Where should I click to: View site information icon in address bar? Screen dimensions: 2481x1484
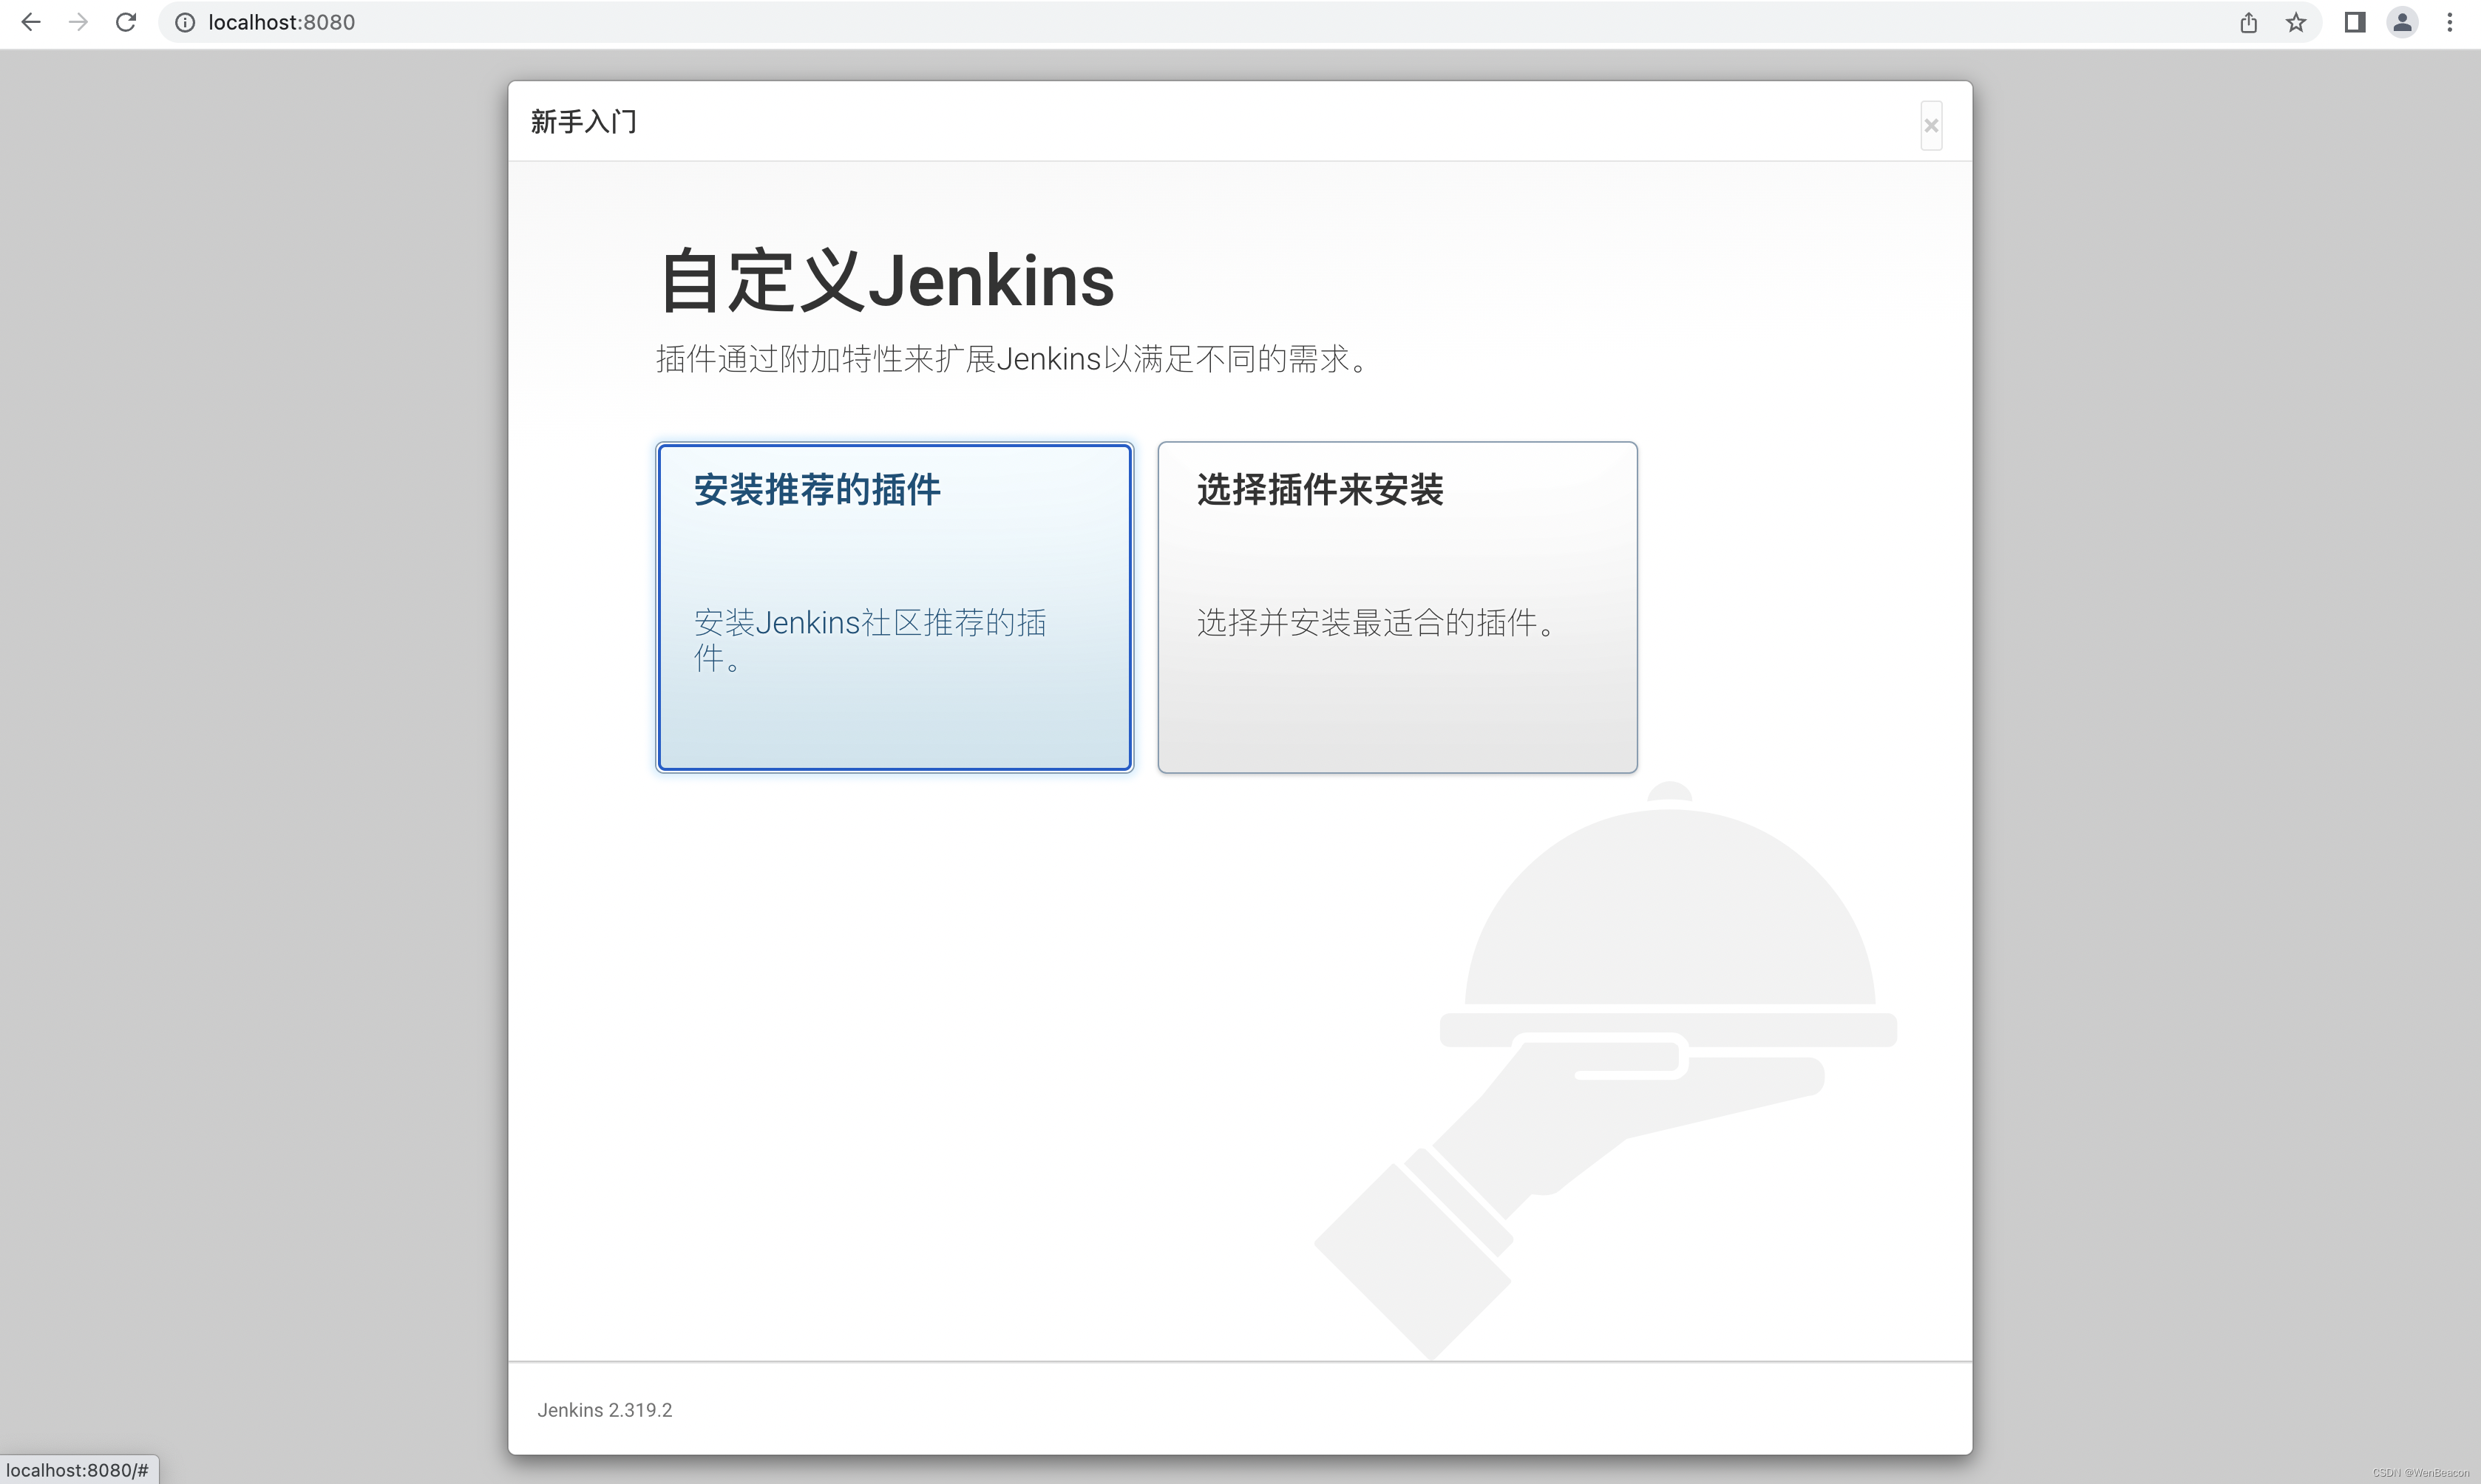click(x=185, y=22)
